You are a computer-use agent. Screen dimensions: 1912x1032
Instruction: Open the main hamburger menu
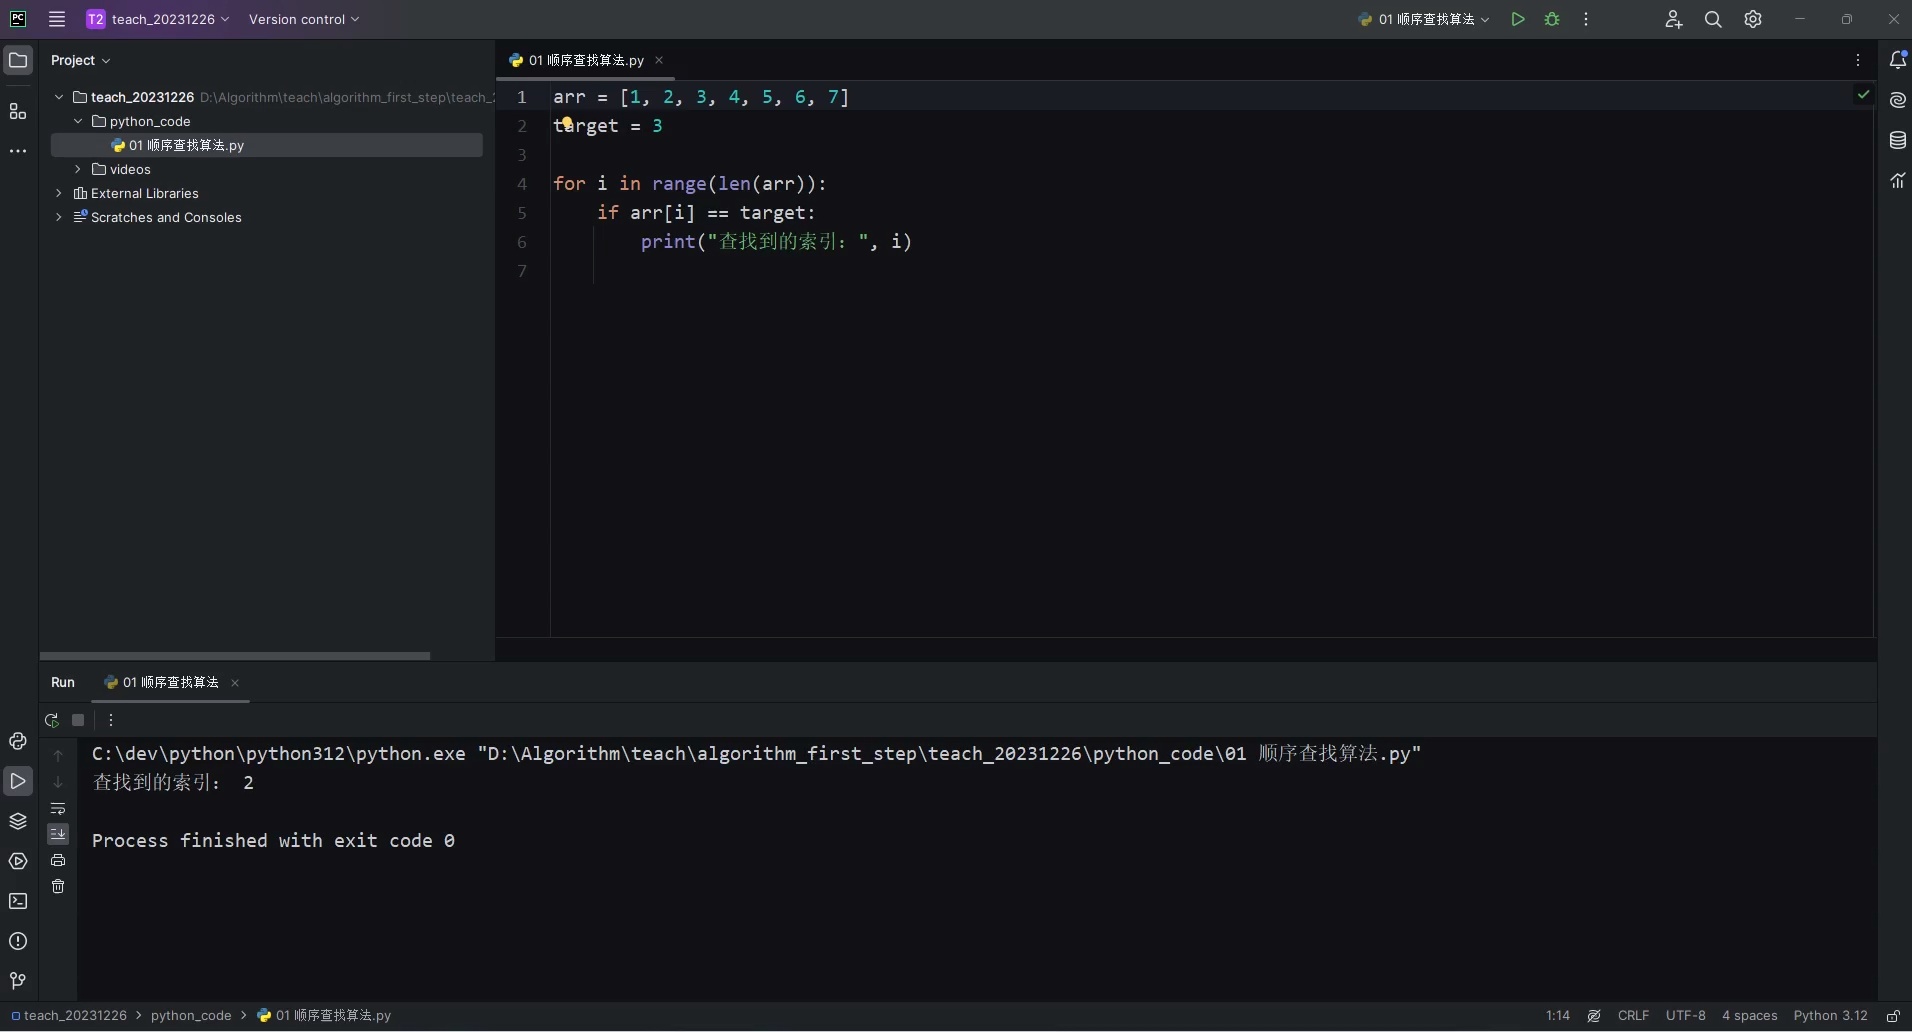pyautogui.click(x=56, y=19)
